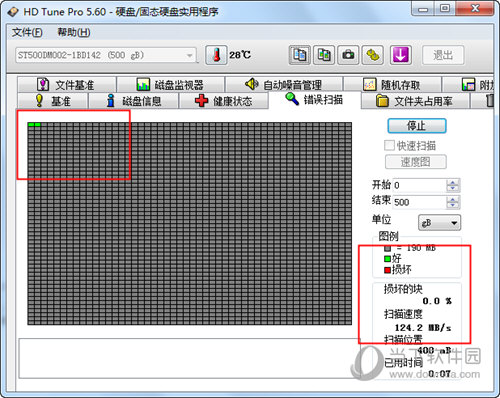The image size is (500, 398).
Task: Open the drive selection dropdown ST500DM002
Action: pos(106,55)
